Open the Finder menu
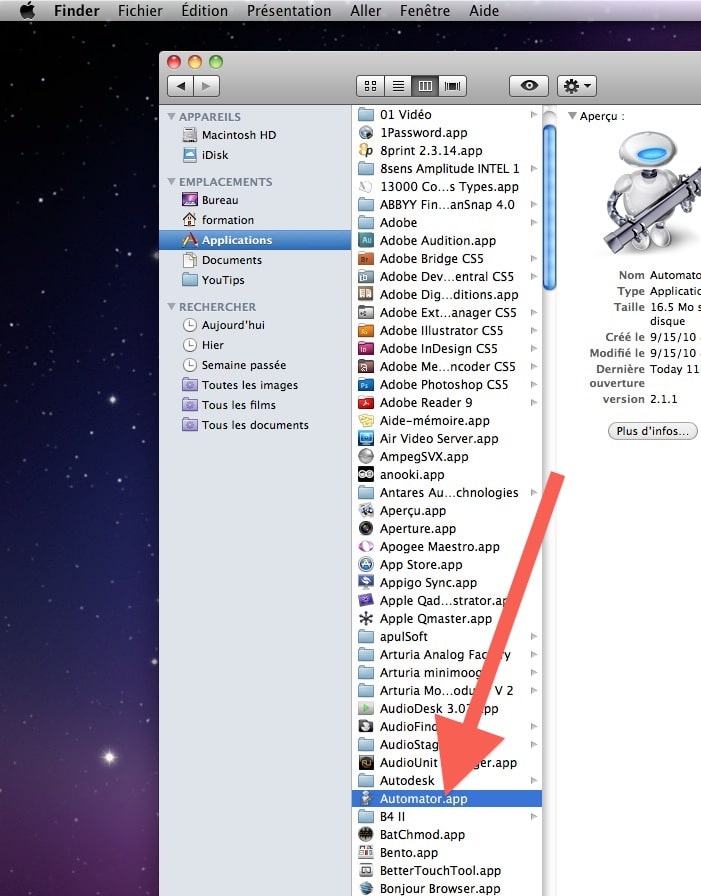Image resolution: width=701 pixels, height=896 pixels. 77,11
